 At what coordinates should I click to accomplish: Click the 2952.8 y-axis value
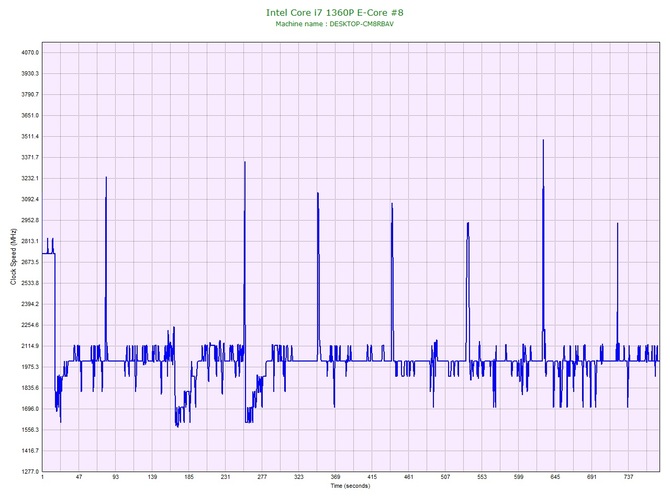[x=30, y=220]
